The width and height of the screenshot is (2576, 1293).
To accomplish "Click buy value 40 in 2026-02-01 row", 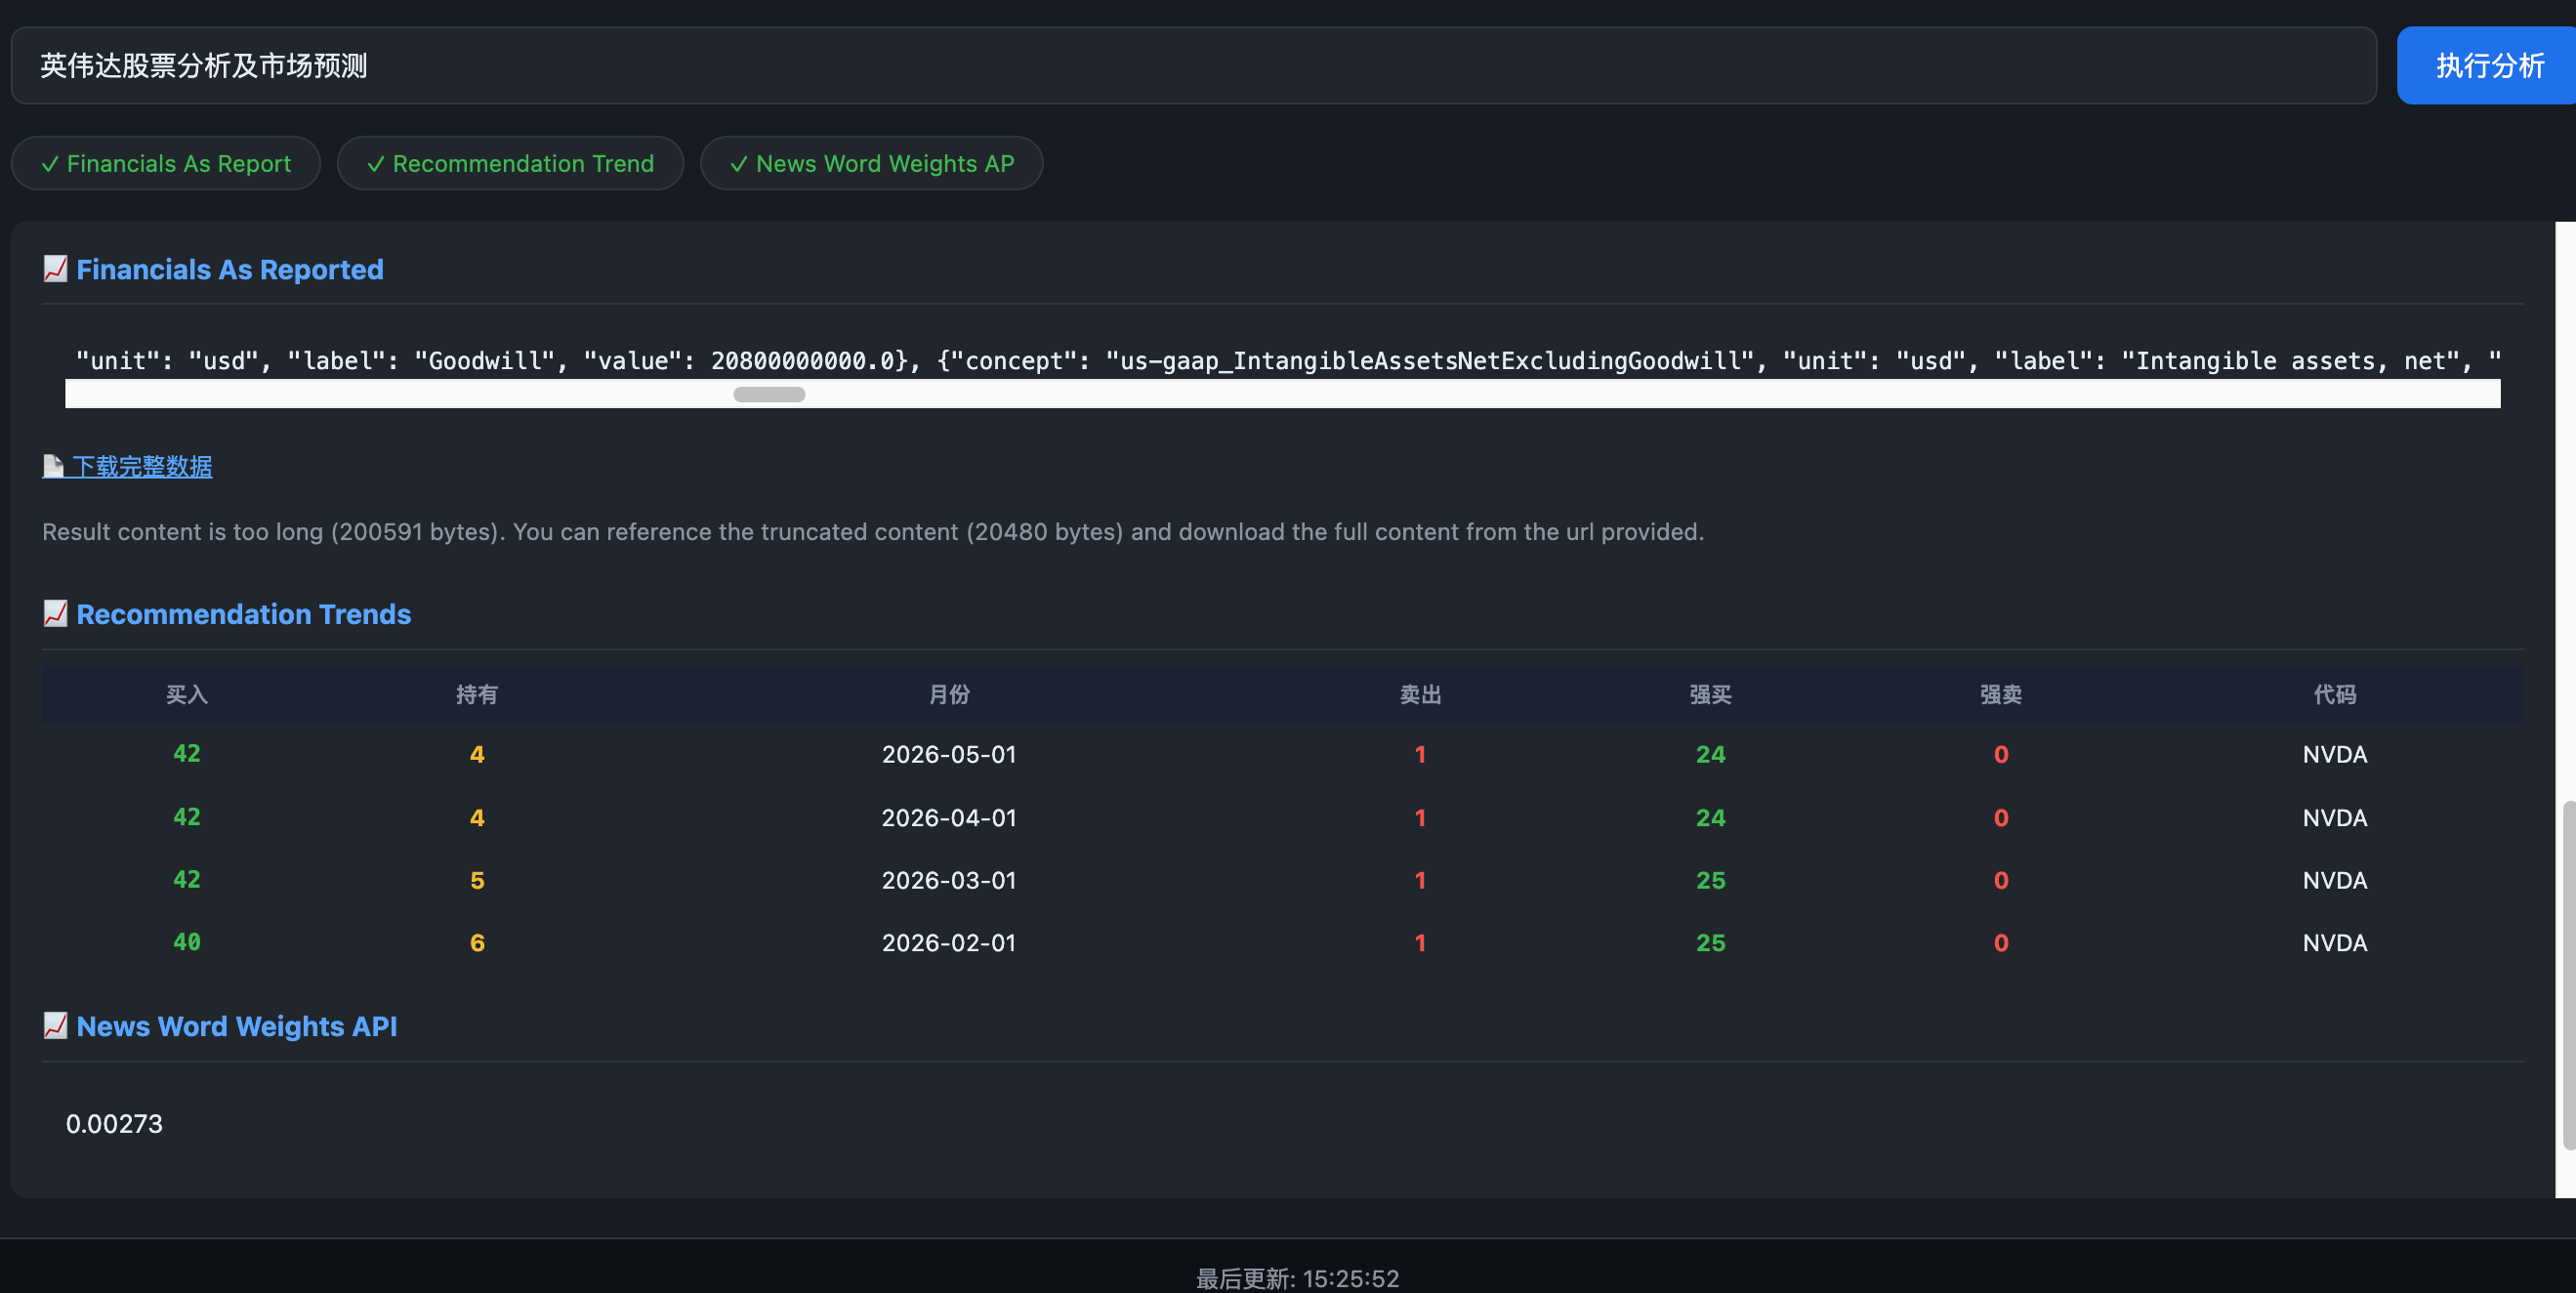I will 187,942.
